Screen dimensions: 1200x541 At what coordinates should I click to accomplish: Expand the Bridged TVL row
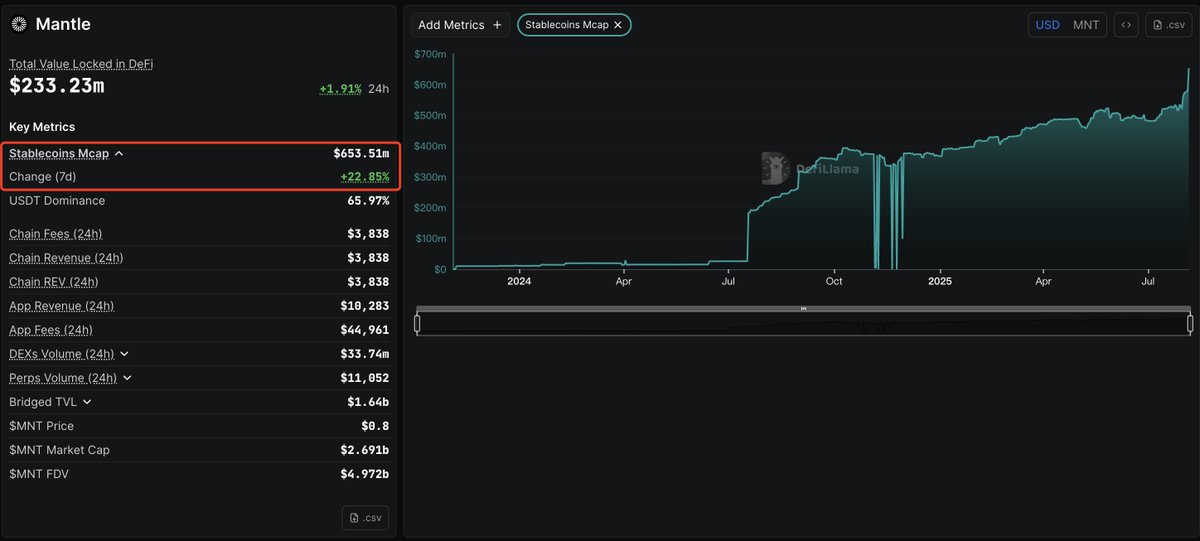[x=87, y=402]
